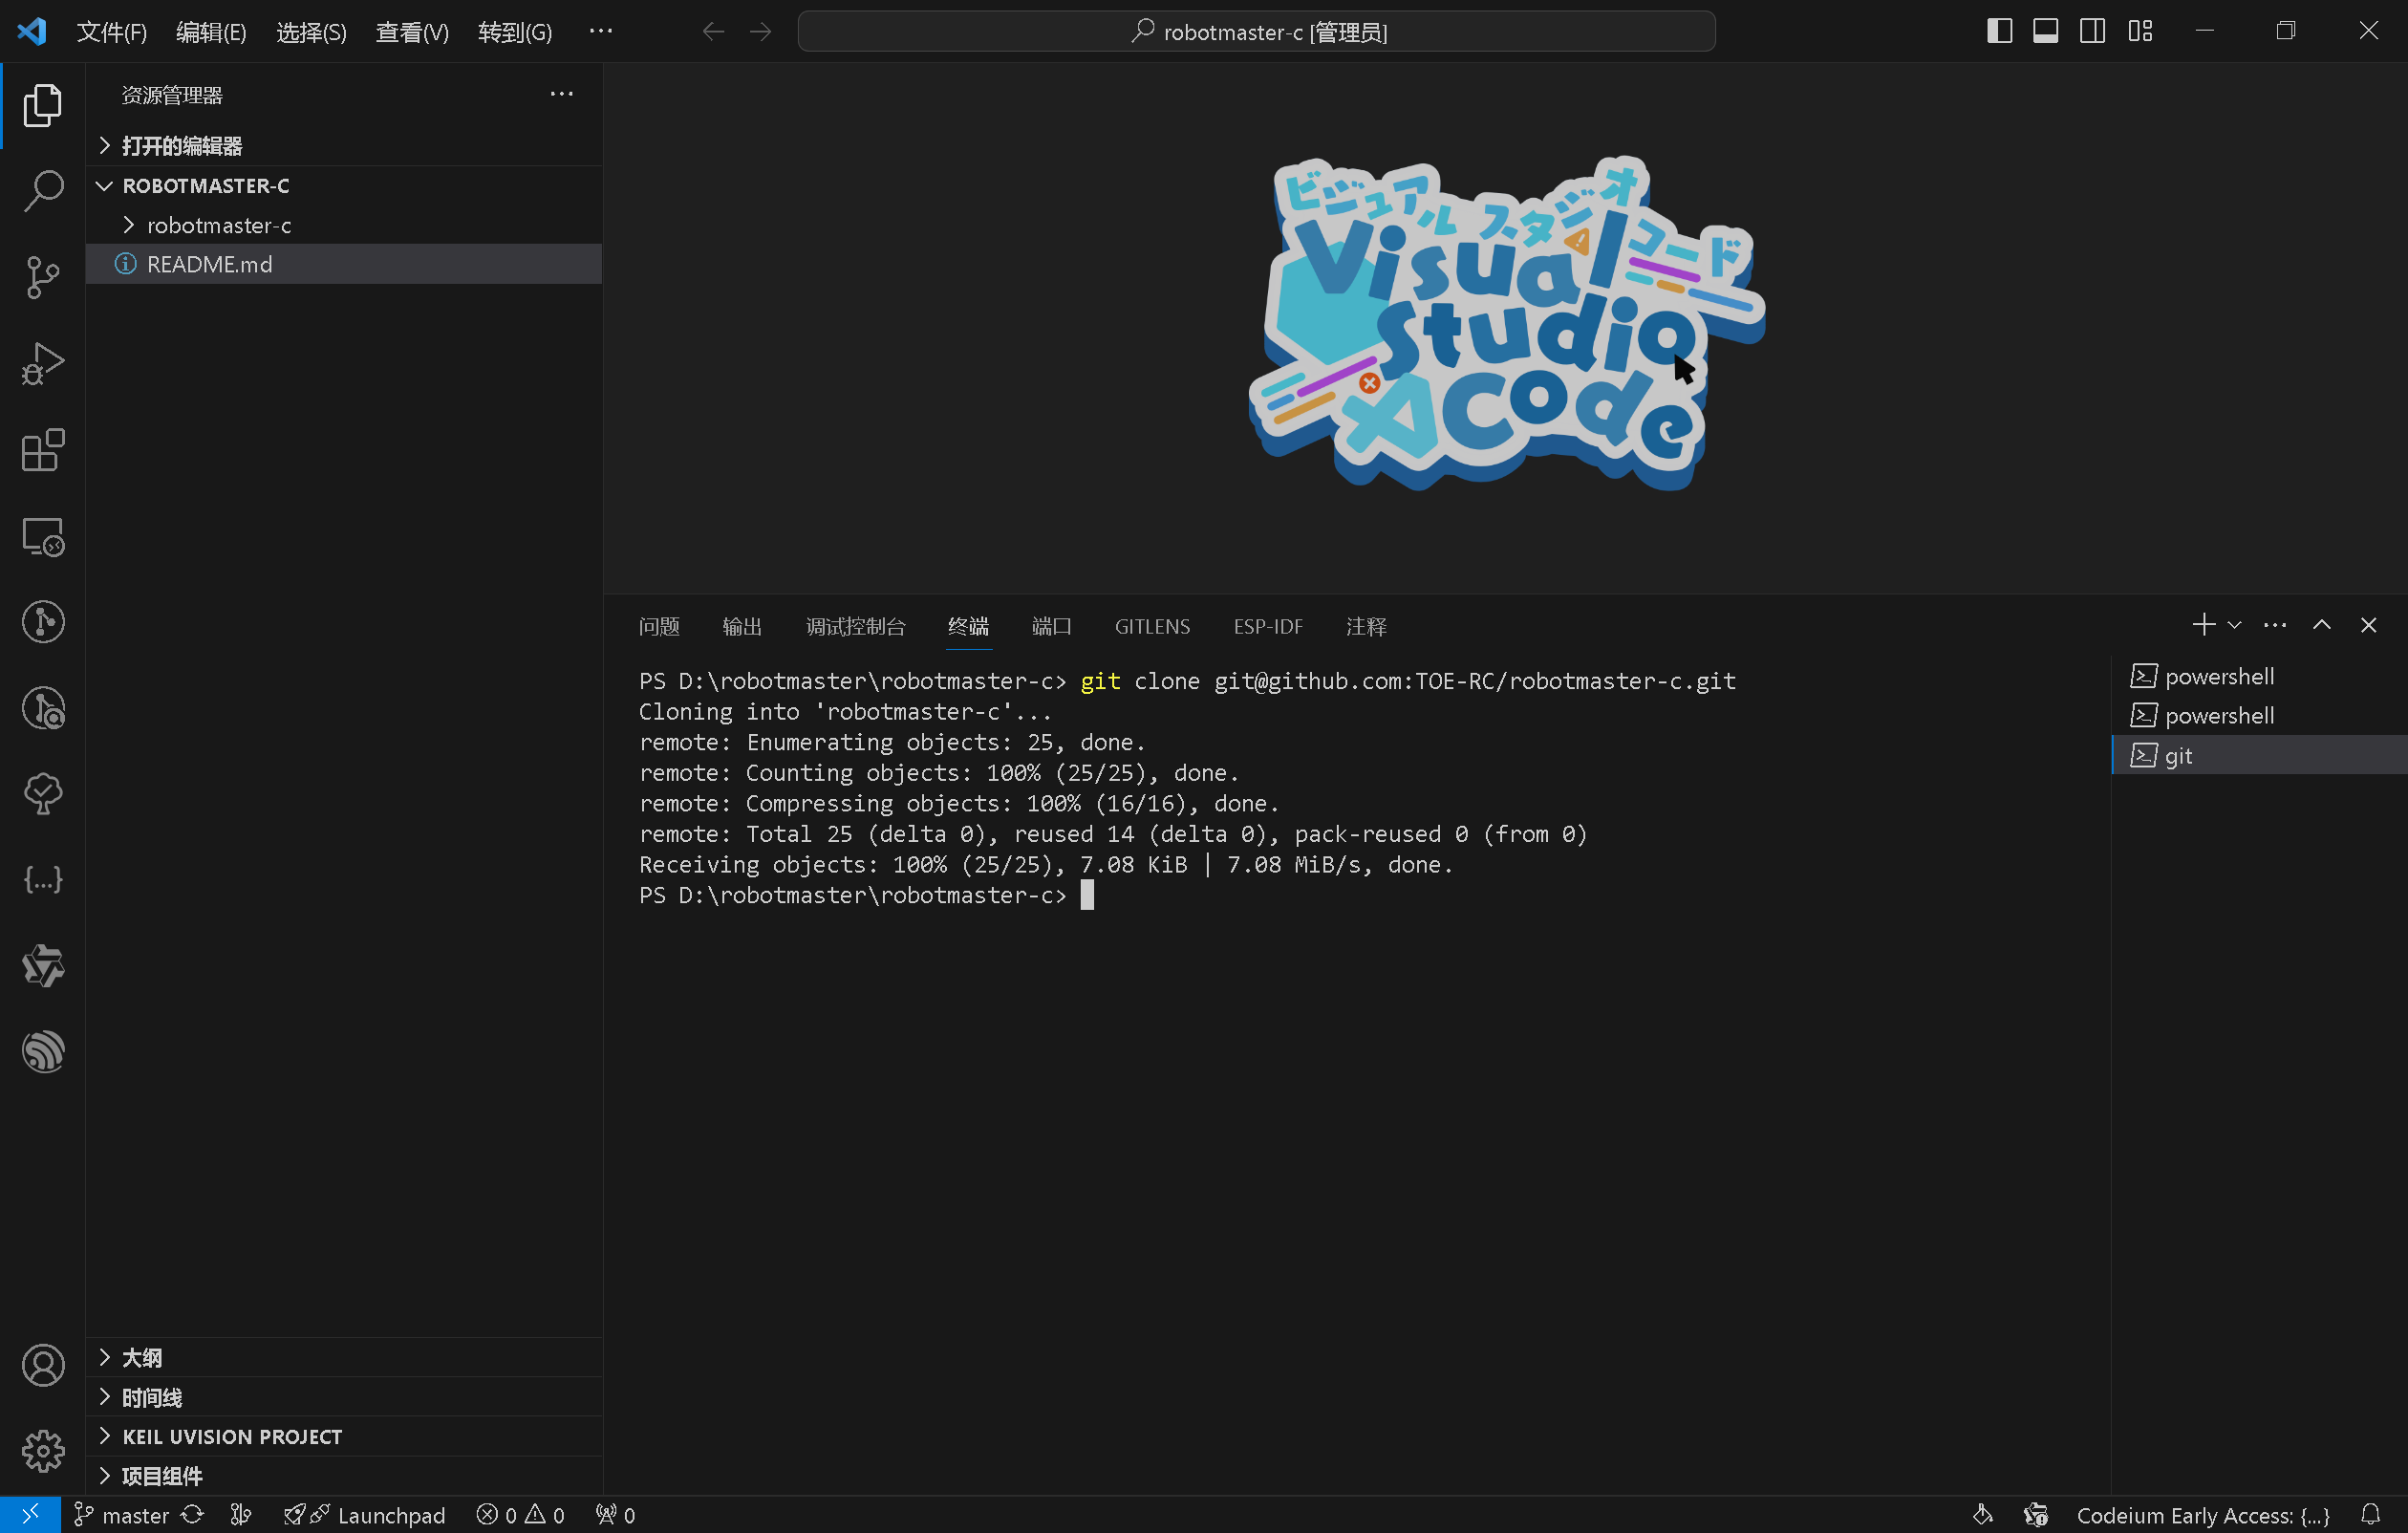The height and width of the screenshot is (1533, 2408).
Task: Expand the 打开的编辑器 section
Action: coord(344,146)
